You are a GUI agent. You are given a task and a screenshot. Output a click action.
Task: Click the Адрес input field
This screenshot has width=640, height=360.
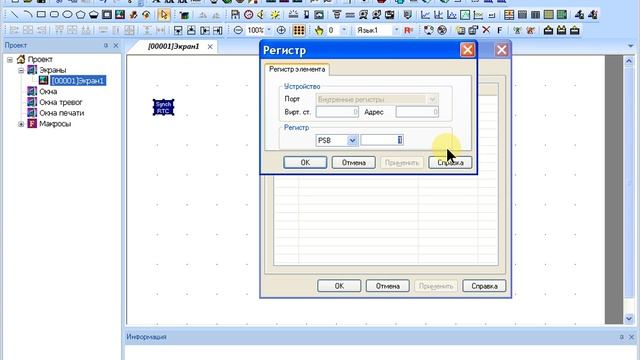pyautogui.click(x=417, y=112)
